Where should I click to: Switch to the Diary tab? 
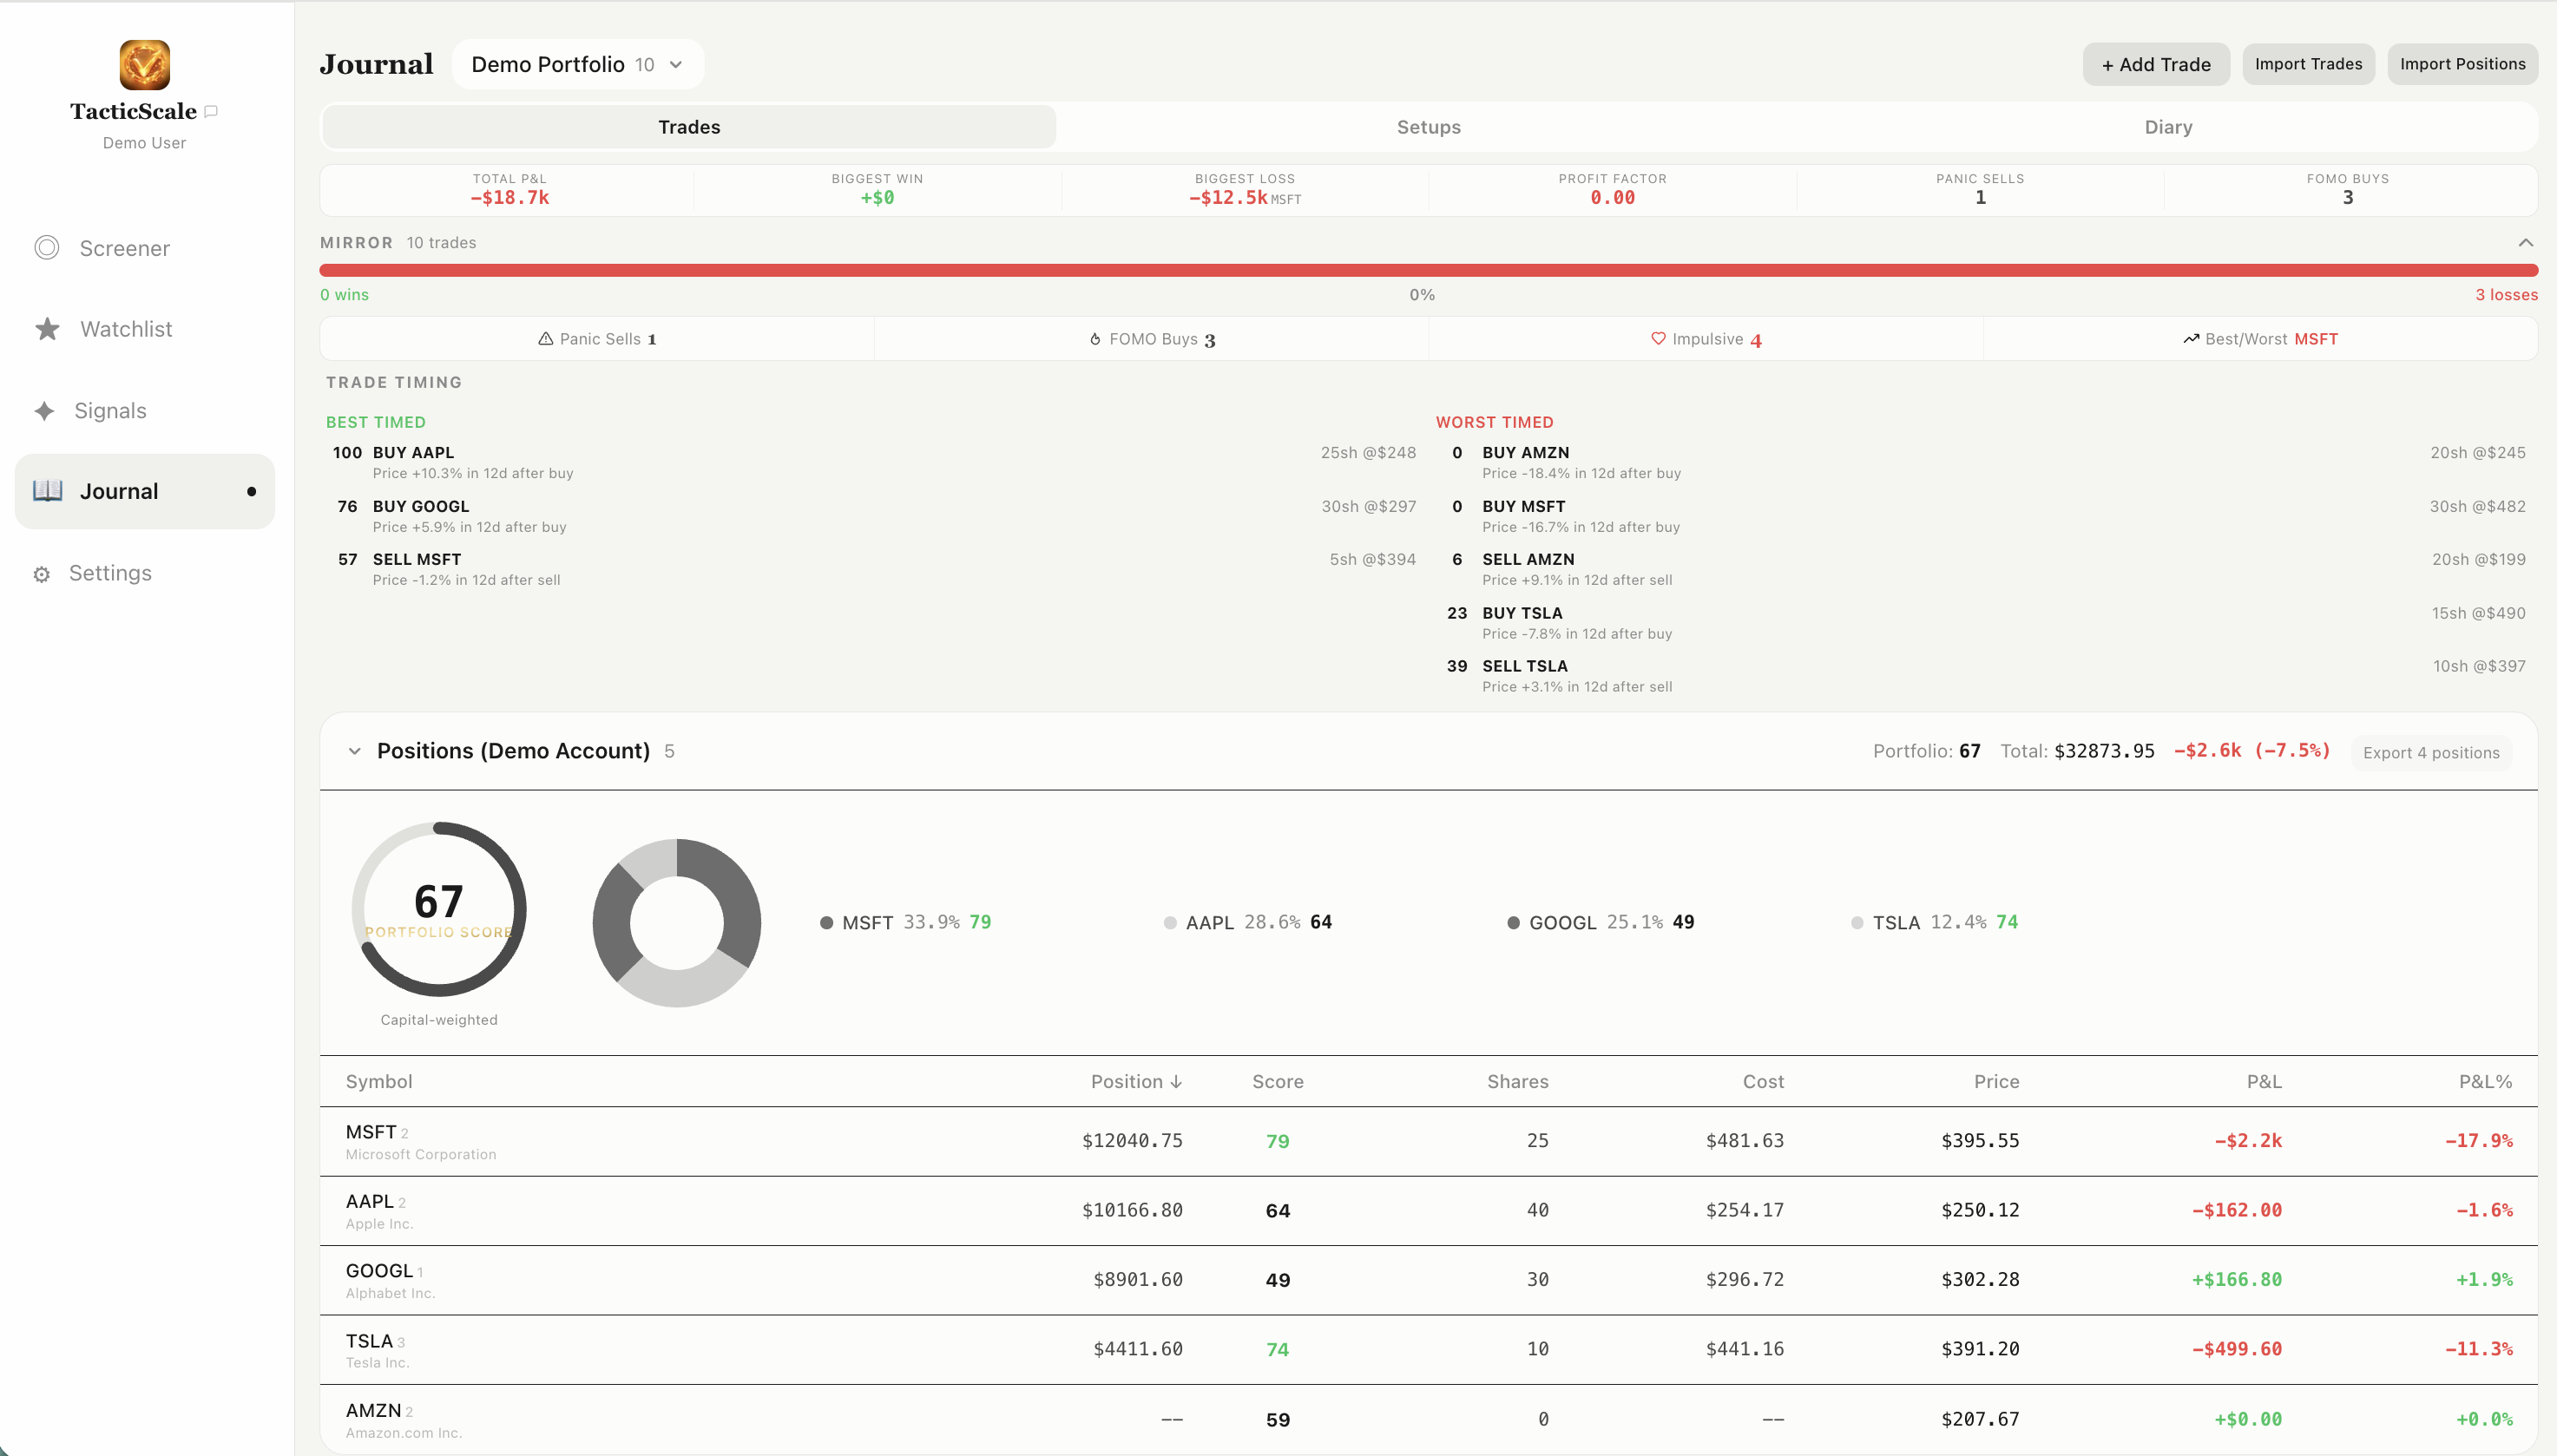point(2167,127)
